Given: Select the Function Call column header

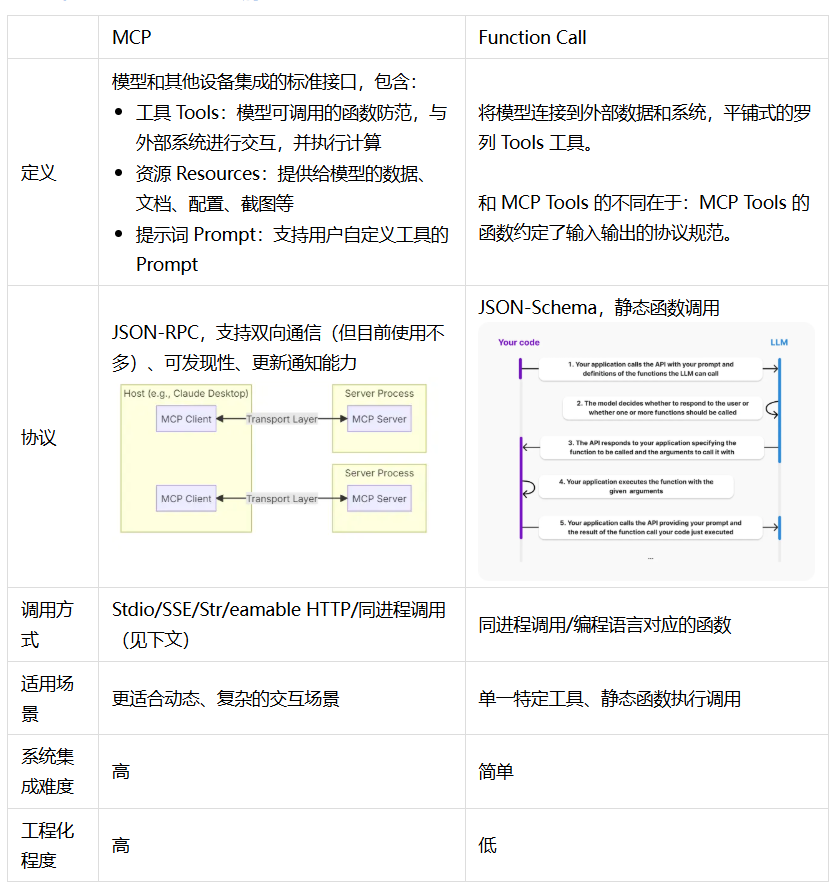Looking at the screenshot, I should [532, 38].
